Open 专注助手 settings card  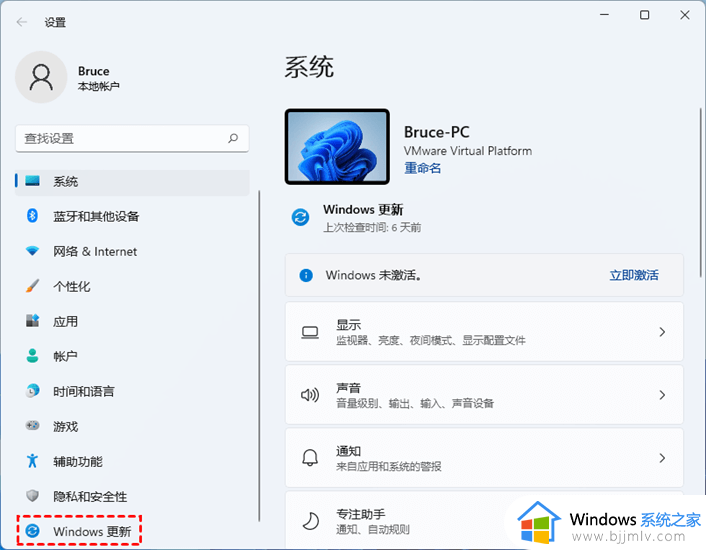pos(484,521)
